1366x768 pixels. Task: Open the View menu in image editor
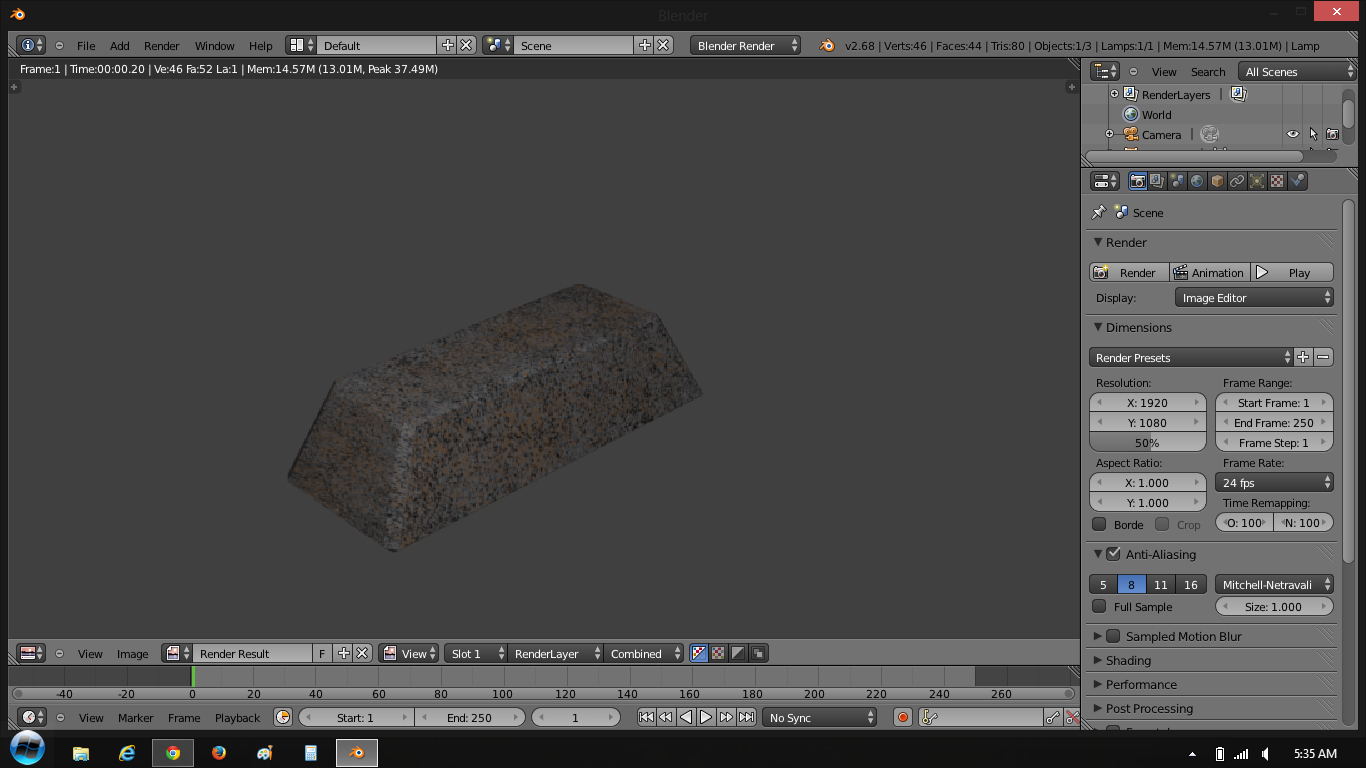pyautogui.click(x=90, y=653)
